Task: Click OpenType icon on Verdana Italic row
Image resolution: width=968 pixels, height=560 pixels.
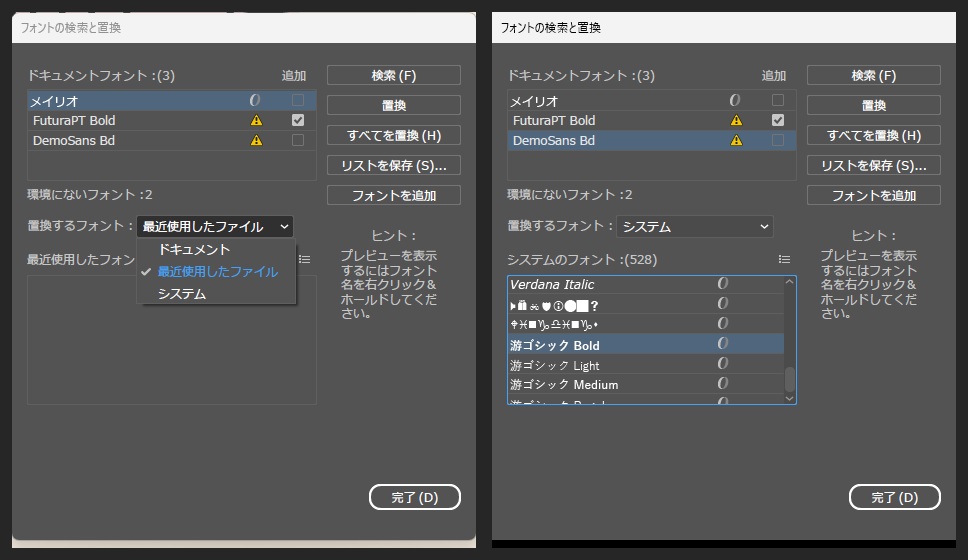Action: (723, 283)
